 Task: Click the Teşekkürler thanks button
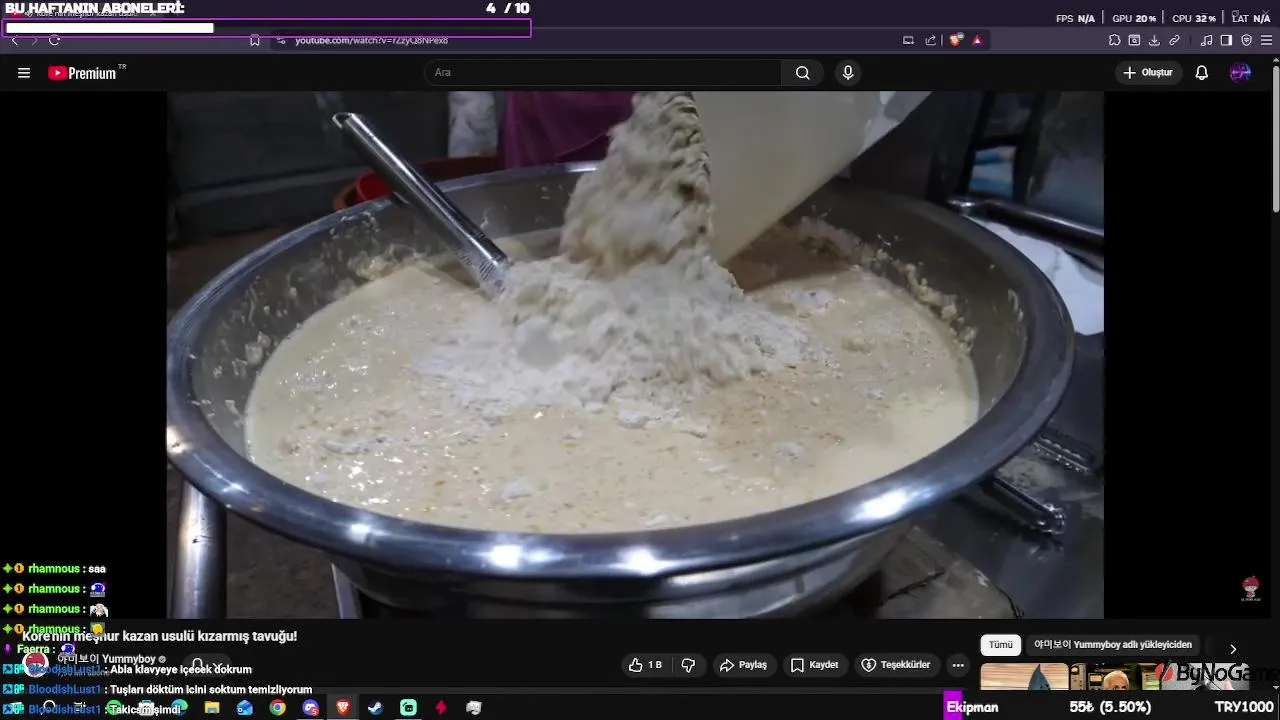tap(897, 665)
